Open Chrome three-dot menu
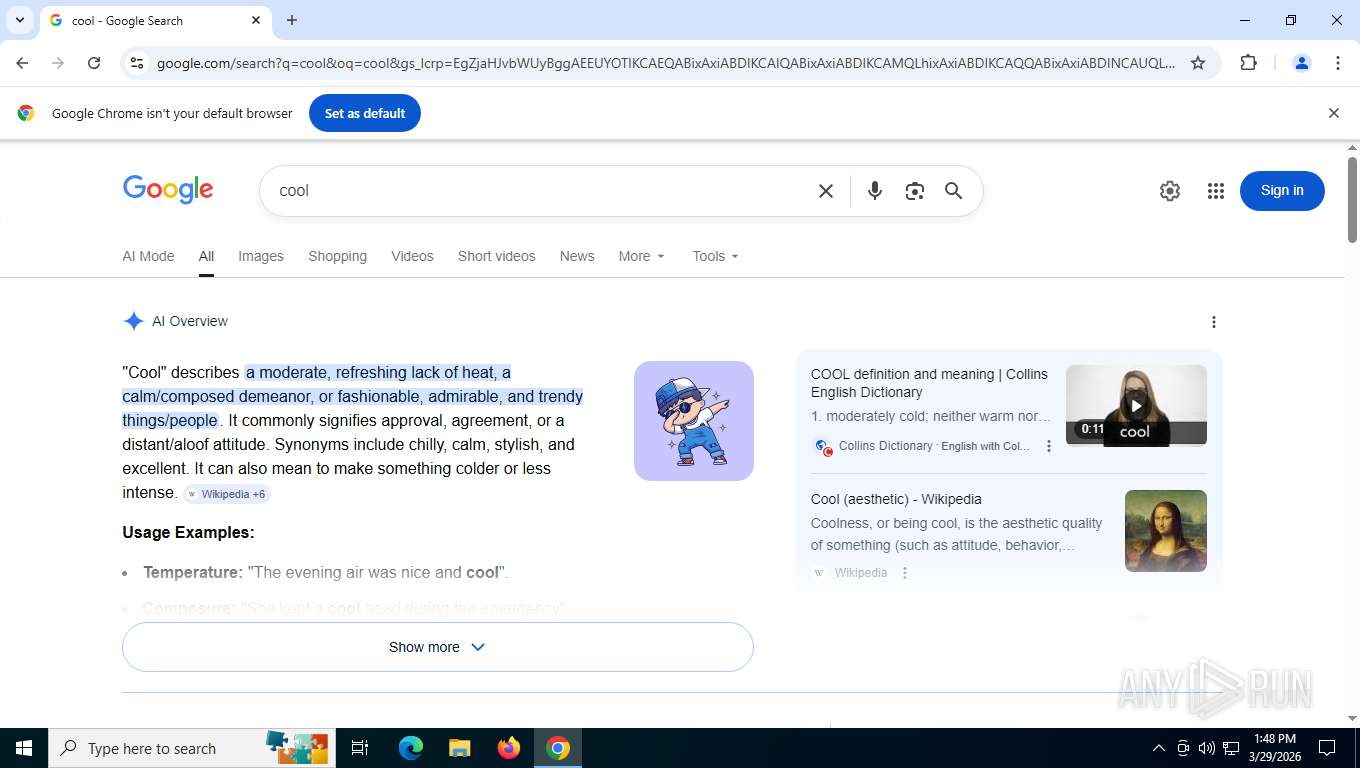This screenshot has height=768, width=1360. coord(1338,63)
